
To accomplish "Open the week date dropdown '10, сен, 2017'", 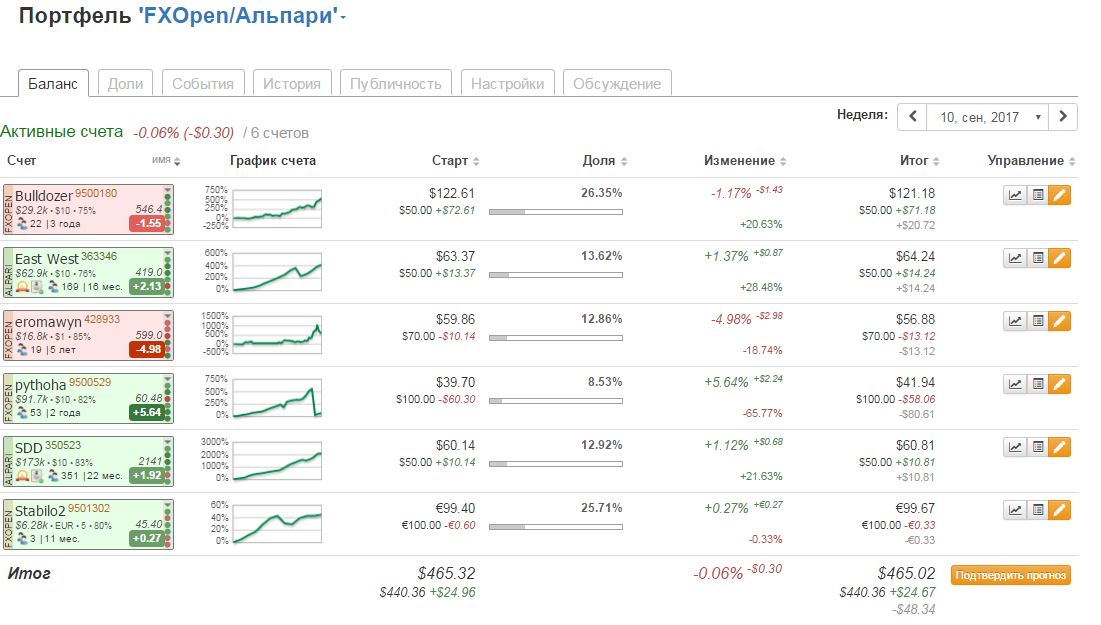I will (x=987, y=117).
